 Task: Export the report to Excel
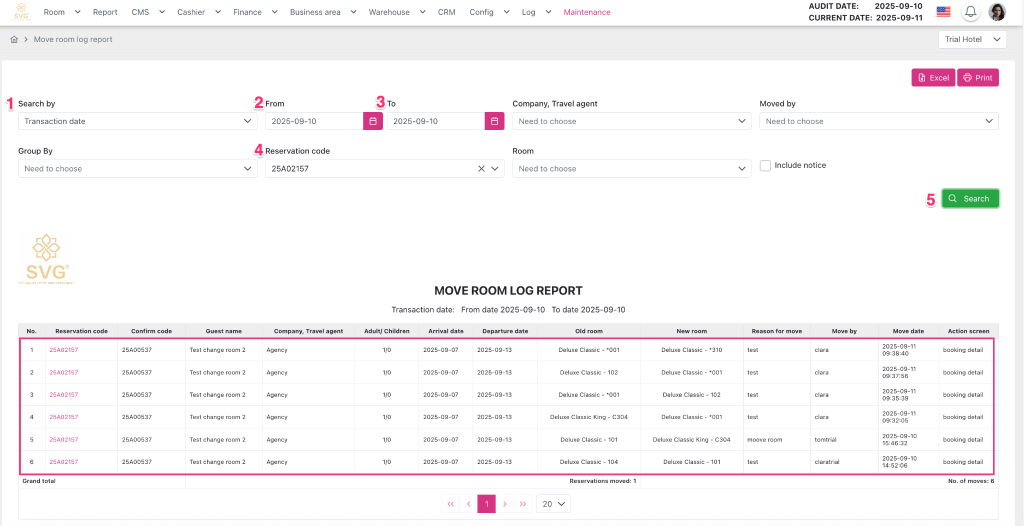932,77
